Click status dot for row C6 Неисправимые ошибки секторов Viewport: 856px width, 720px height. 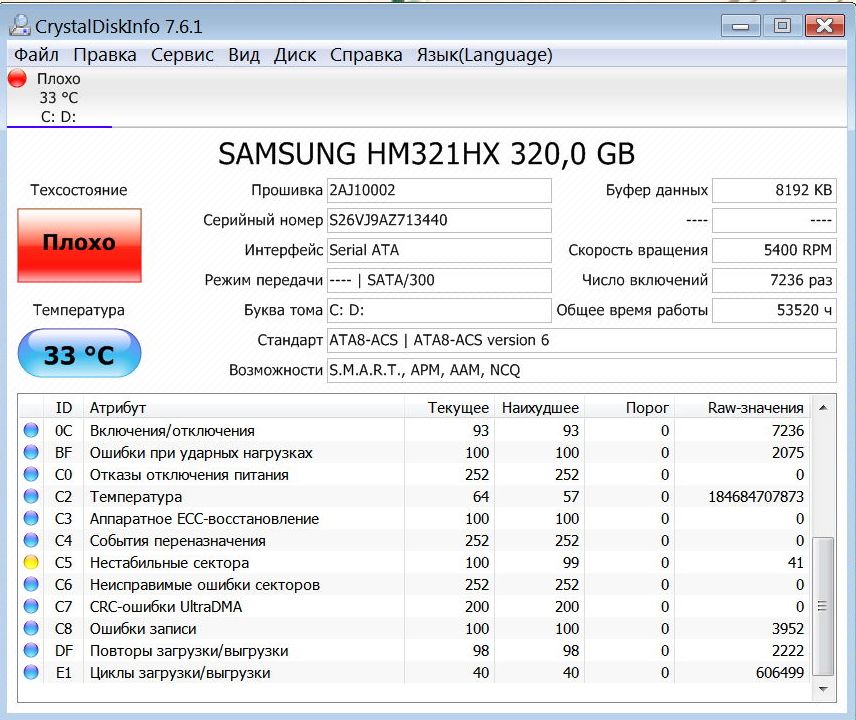point(31,584)
